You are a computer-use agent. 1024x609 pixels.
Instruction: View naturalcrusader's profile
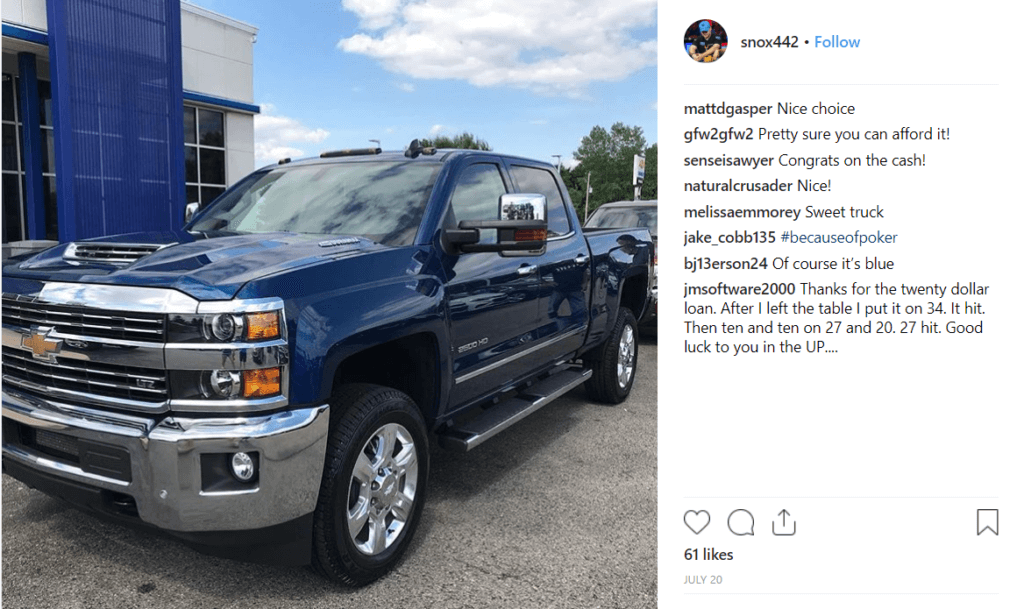pos(737,185)
